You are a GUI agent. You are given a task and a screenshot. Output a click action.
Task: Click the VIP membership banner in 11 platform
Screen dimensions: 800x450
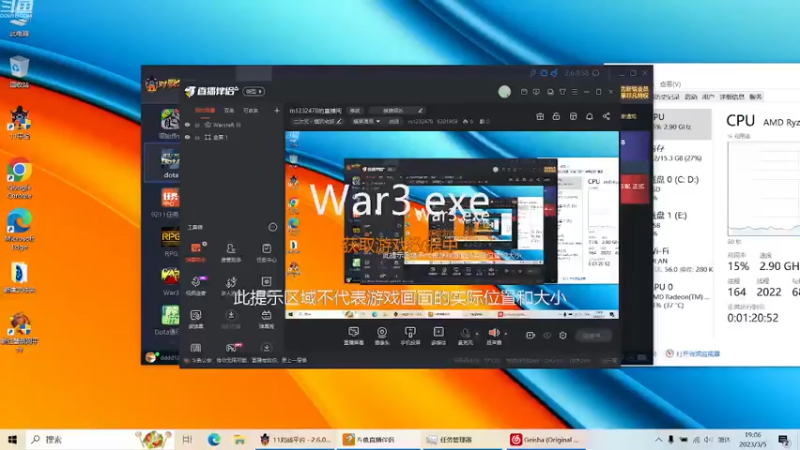point(634,92)
